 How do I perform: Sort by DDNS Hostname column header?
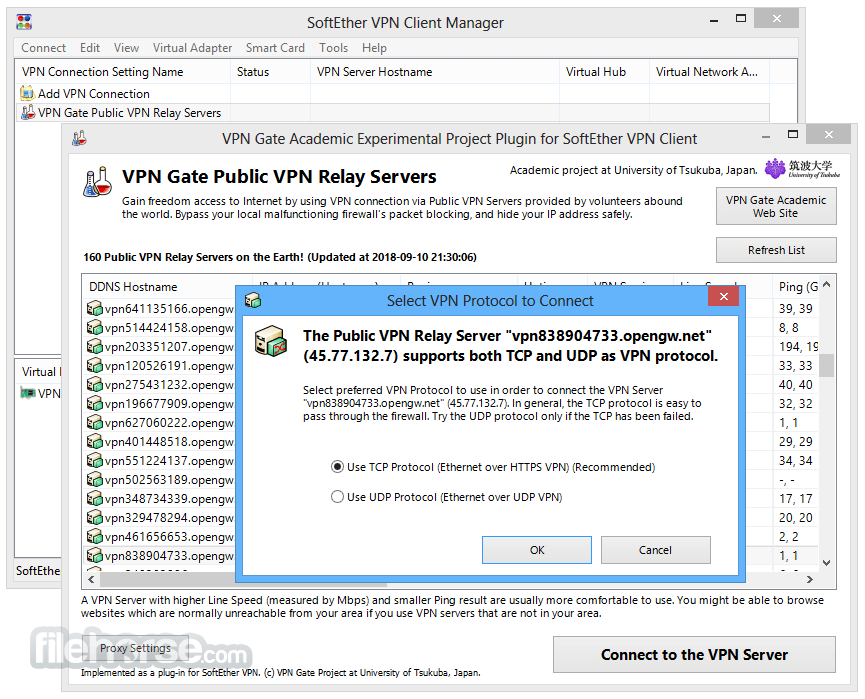(x=167, y=287)
